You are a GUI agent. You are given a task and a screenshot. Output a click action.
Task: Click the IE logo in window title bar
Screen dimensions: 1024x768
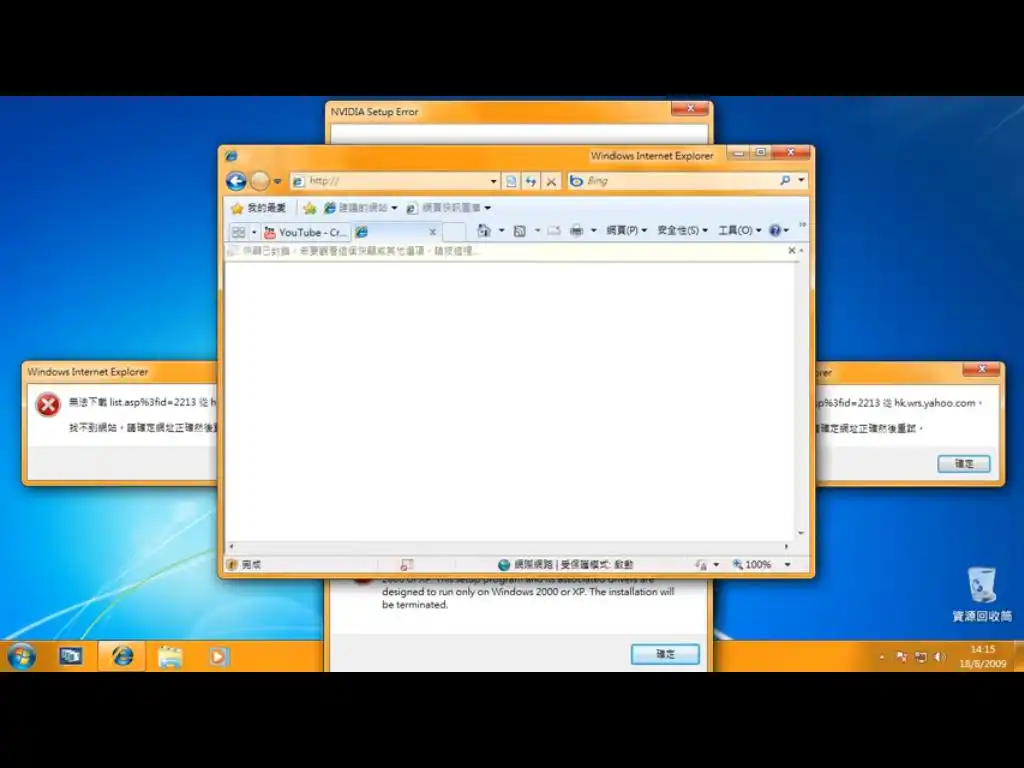click(x=231, y=156)
